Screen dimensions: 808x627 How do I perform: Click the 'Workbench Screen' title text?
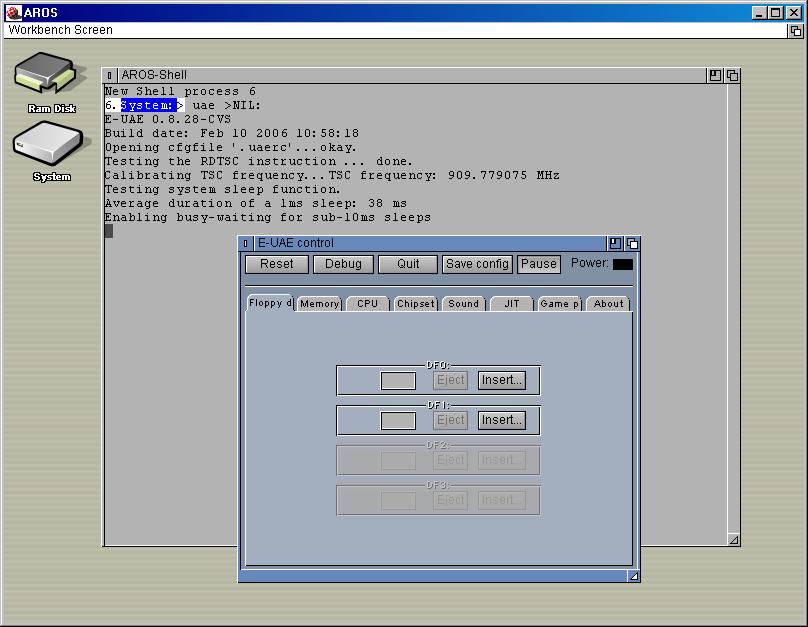tap(60, 30)
